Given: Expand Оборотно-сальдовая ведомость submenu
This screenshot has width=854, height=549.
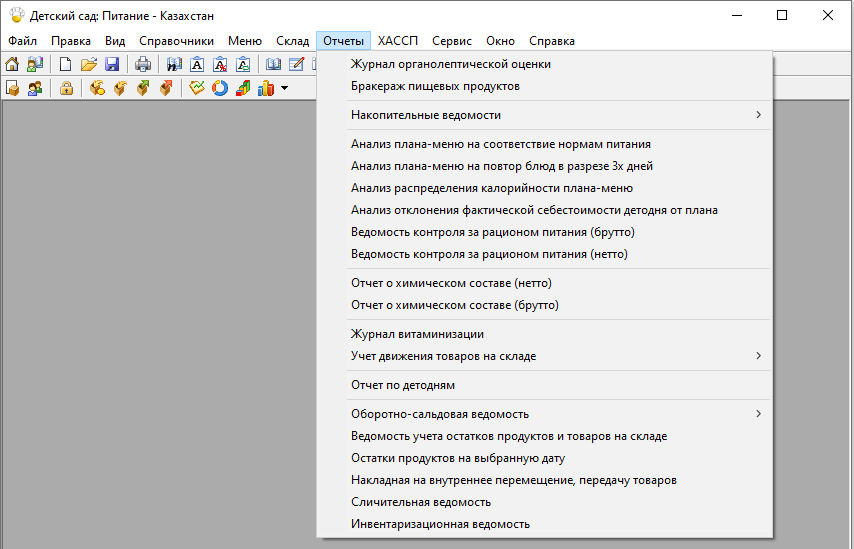Looking at the screenshot, I should tap(545, 414).
